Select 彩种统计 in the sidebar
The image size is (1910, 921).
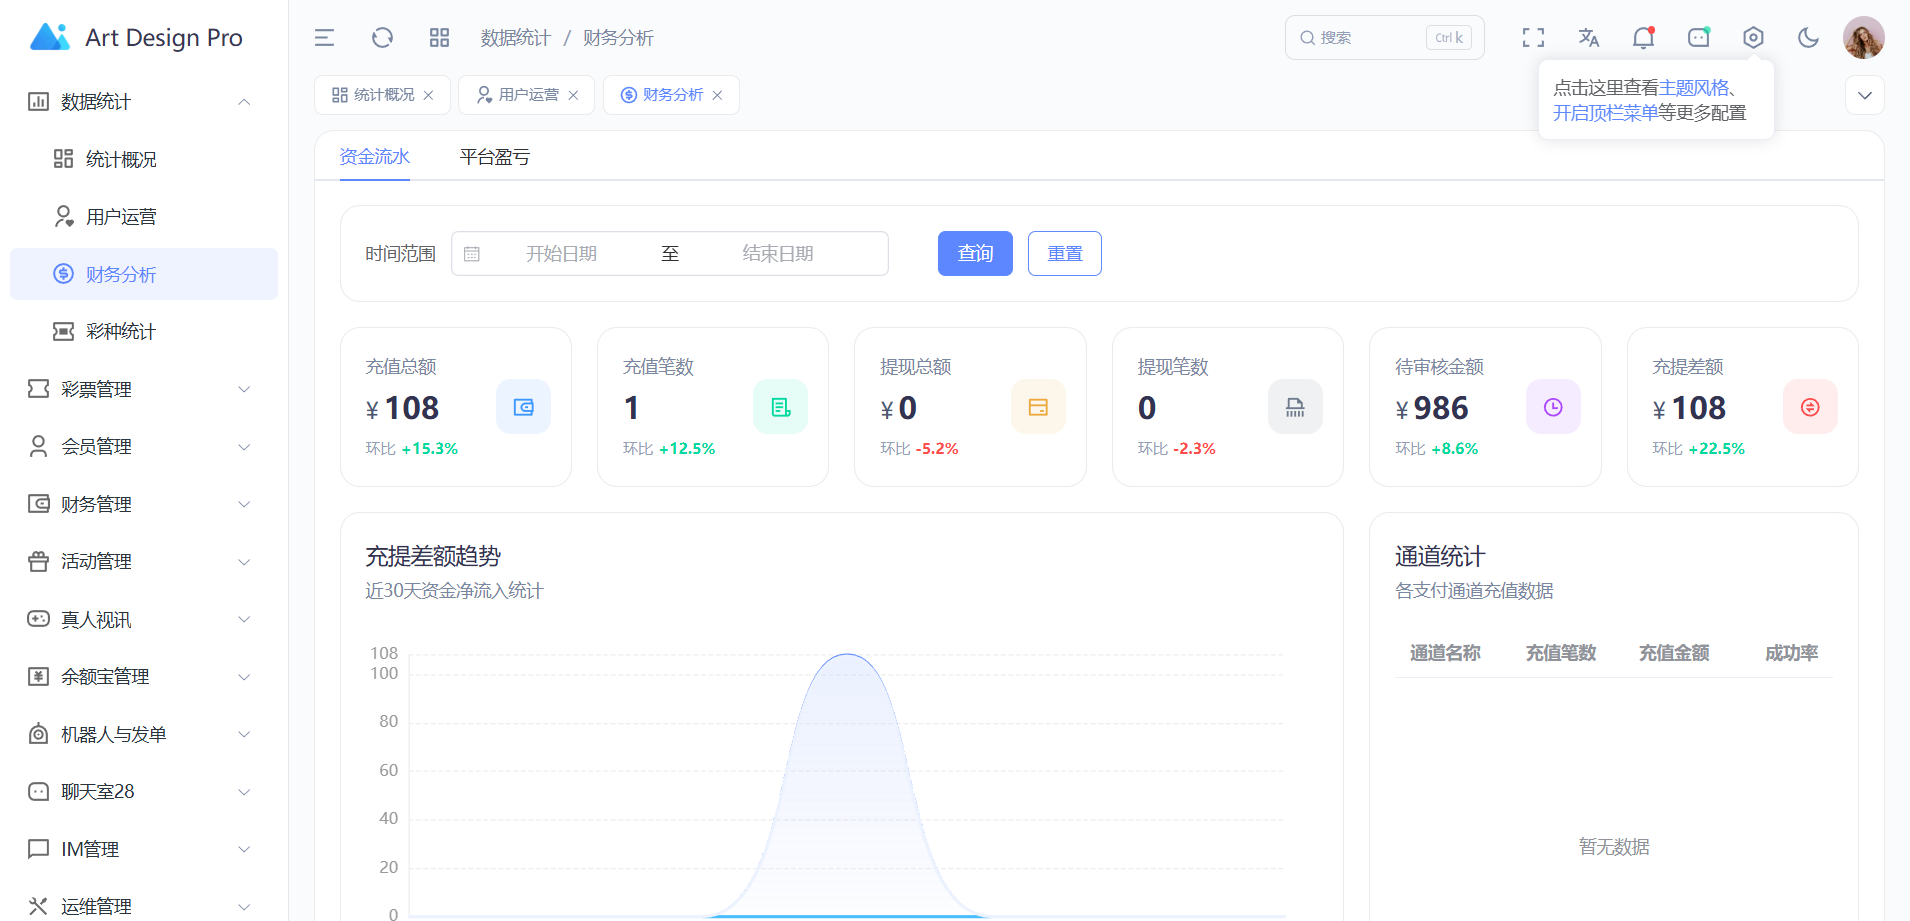[121, 332]
